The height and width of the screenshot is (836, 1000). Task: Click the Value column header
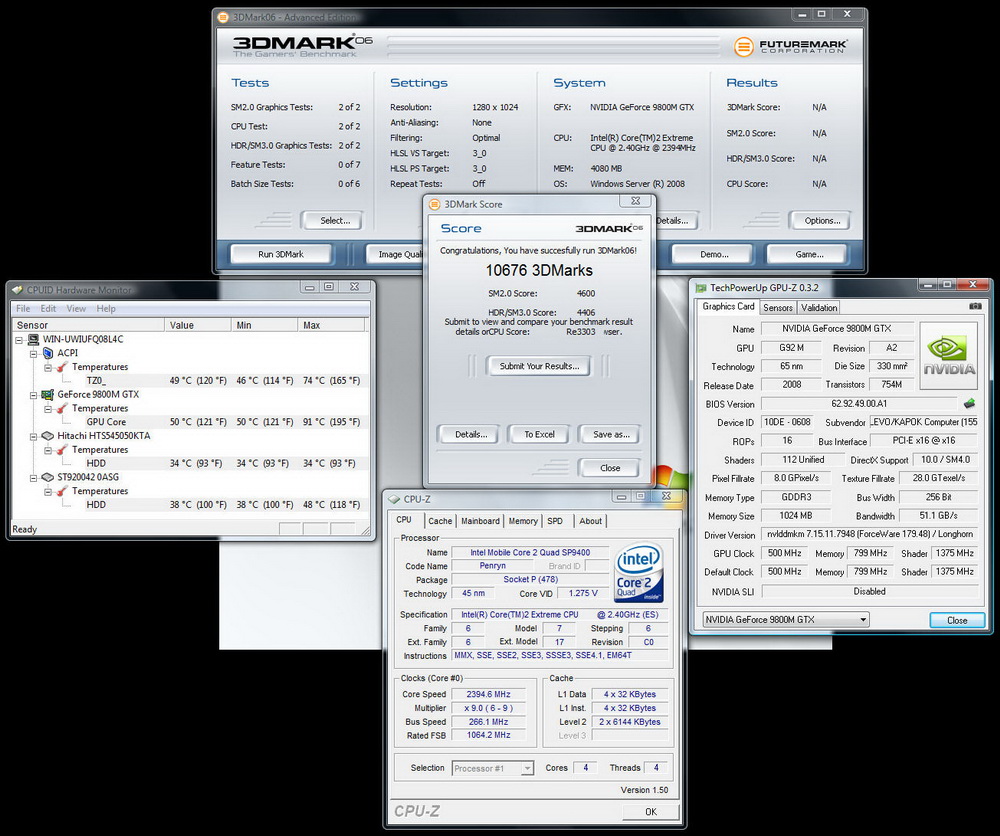[198, 325]
